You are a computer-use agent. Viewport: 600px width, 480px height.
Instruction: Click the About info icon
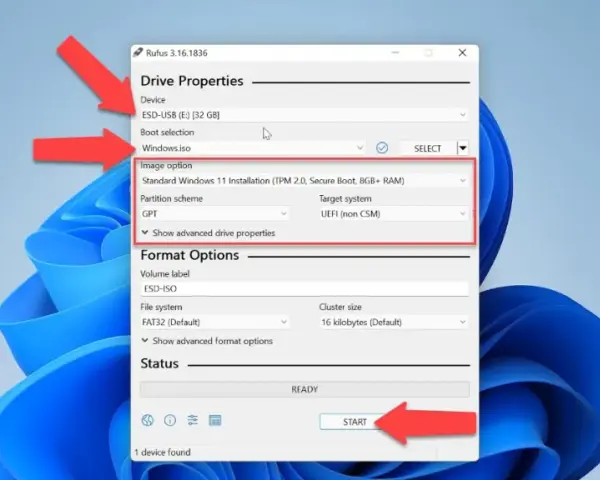(170, 420)
